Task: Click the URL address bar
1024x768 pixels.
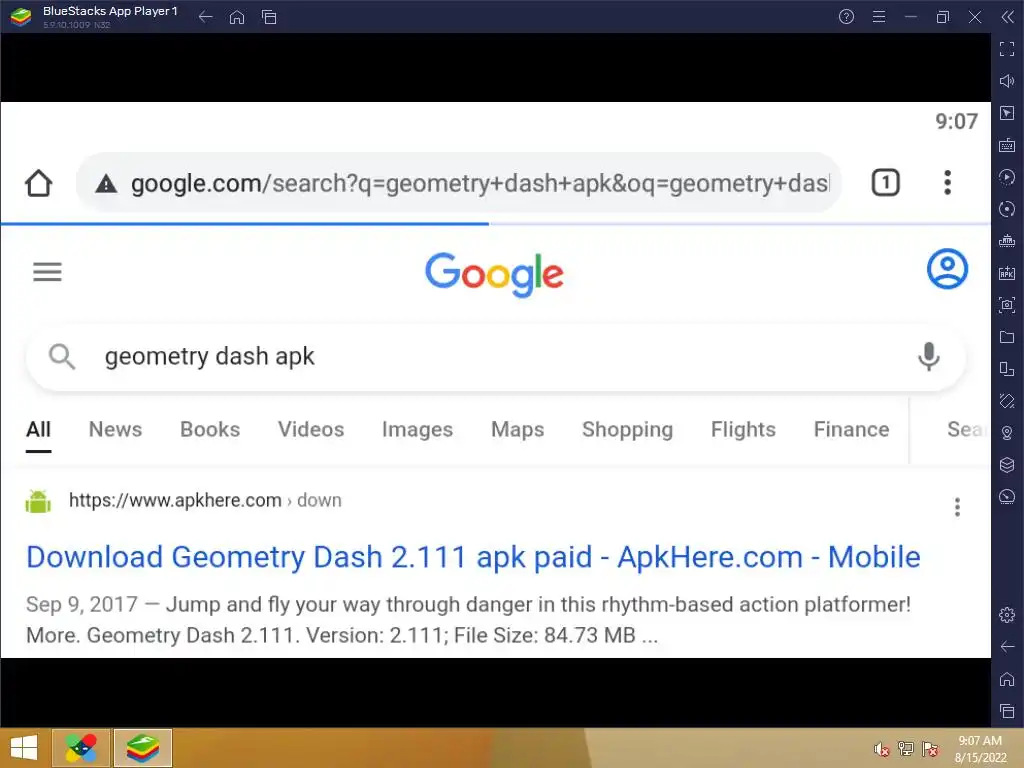Action: pos(458,183)
